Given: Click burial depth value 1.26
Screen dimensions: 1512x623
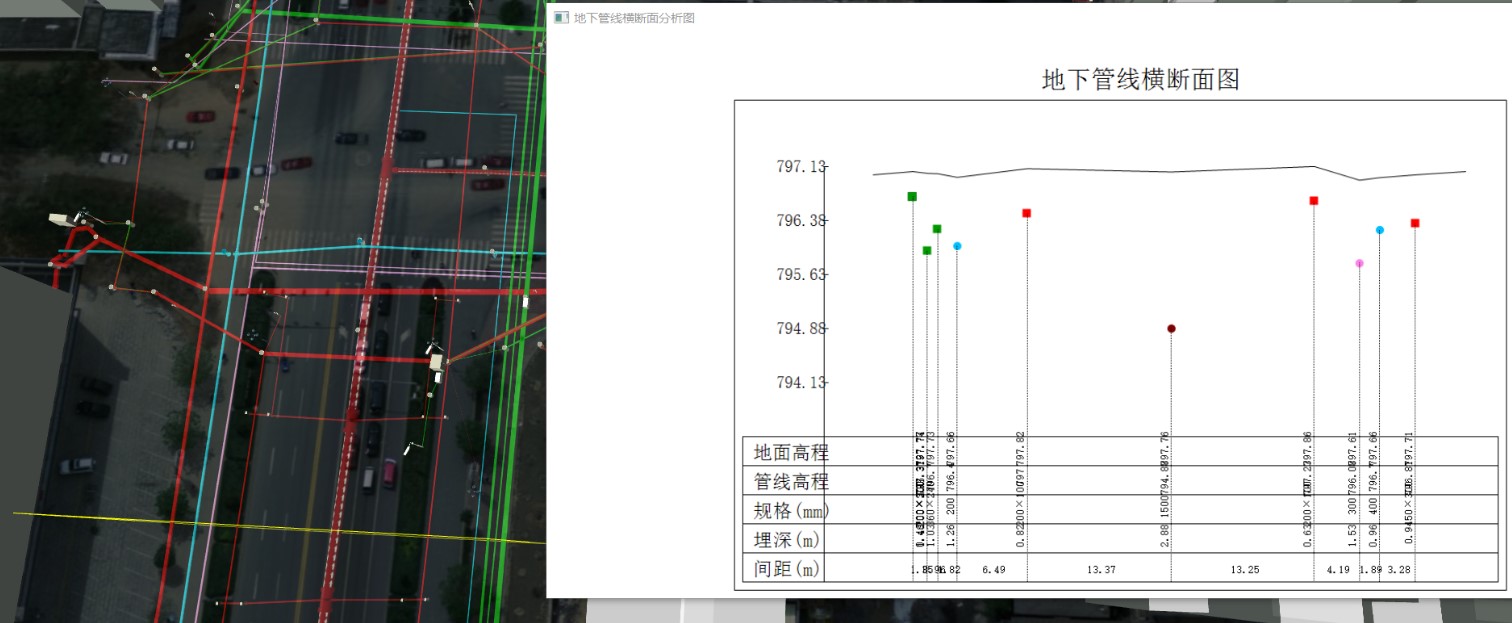Looking at the screenshot, I should pyautogui.click(x=951, y=535).
